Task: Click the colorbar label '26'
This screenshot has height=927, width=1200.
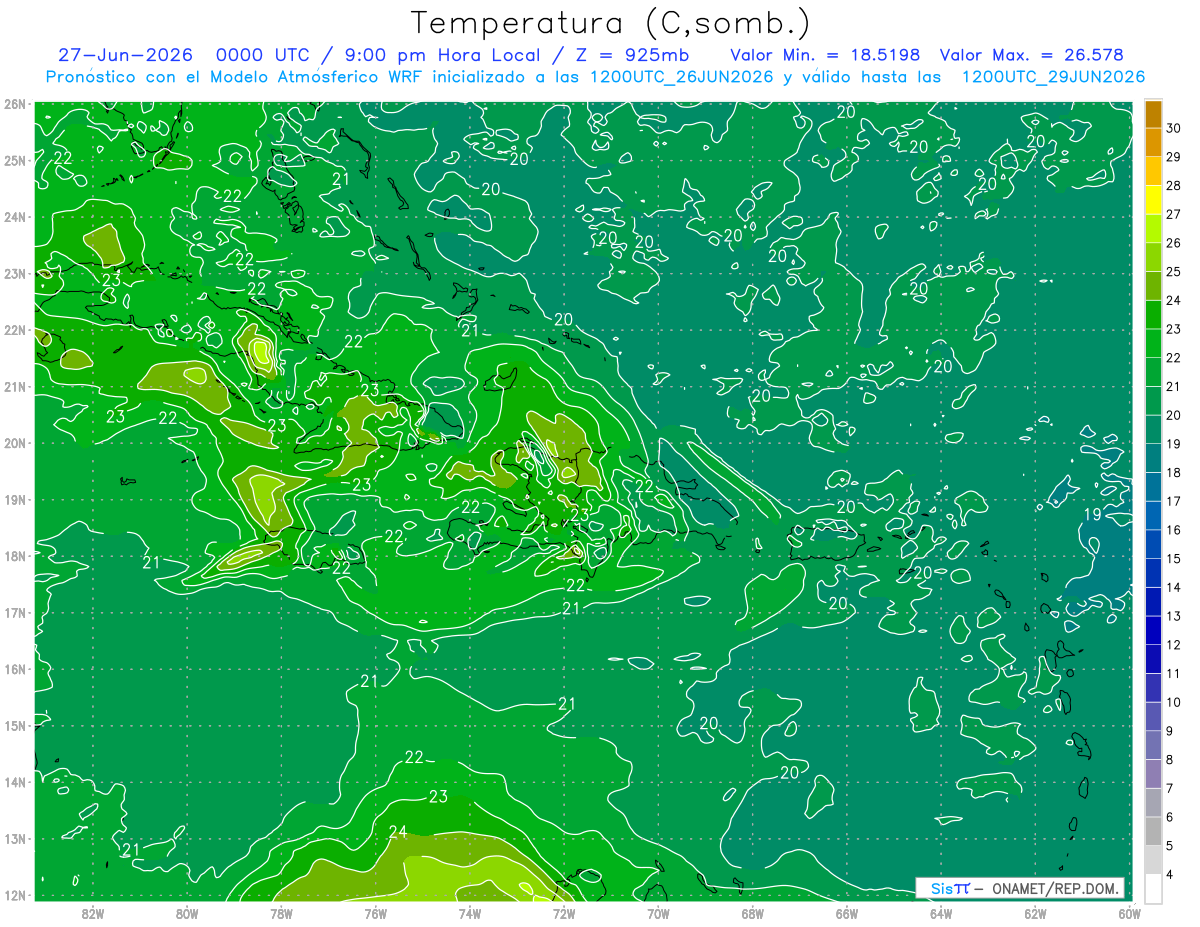Action: point(1173,243)
